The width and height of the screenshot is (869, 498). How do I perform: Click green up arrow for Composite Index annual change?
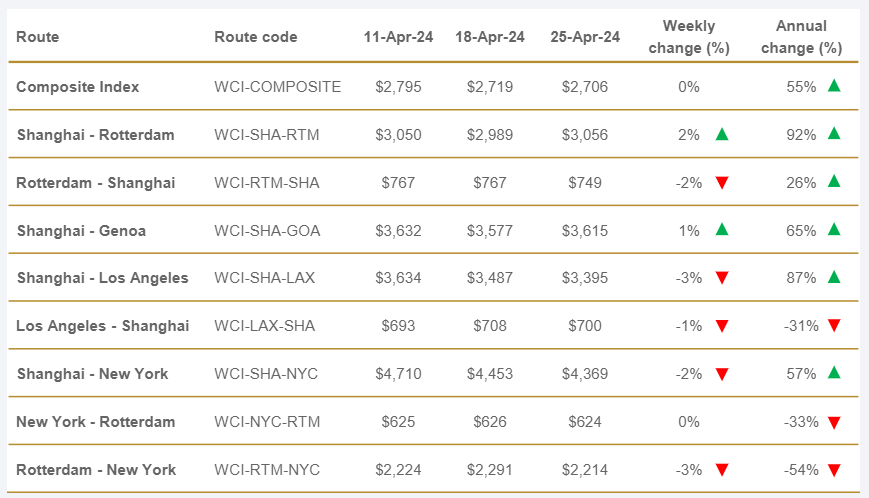834,86
